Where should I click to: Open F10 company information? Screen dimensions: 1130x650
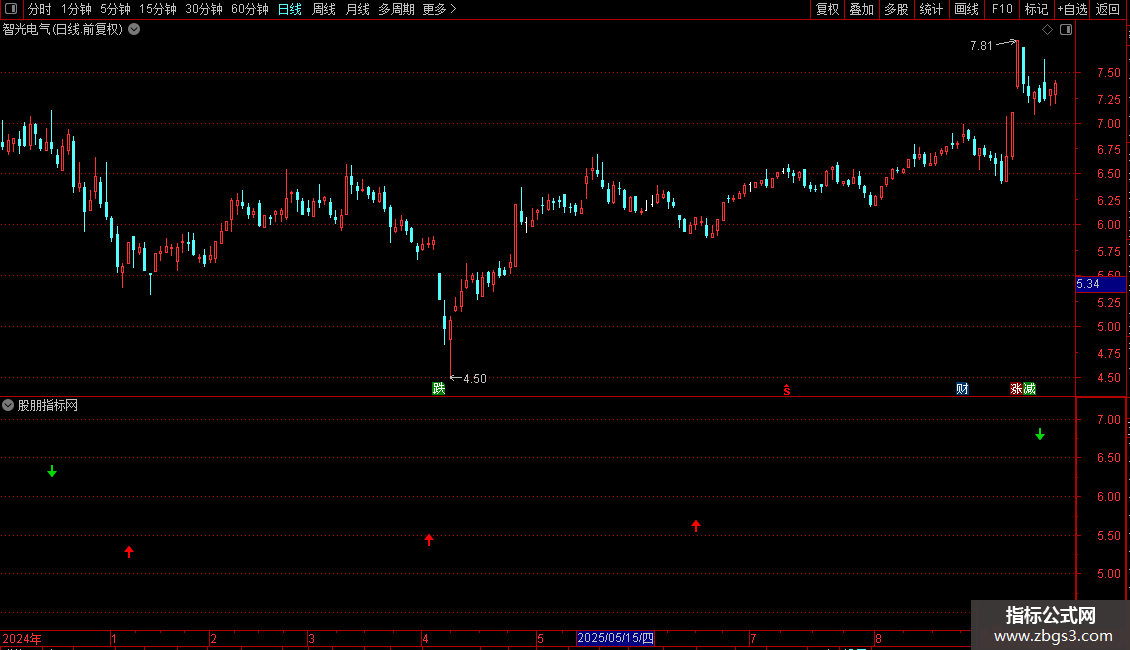click(1002, 9)
